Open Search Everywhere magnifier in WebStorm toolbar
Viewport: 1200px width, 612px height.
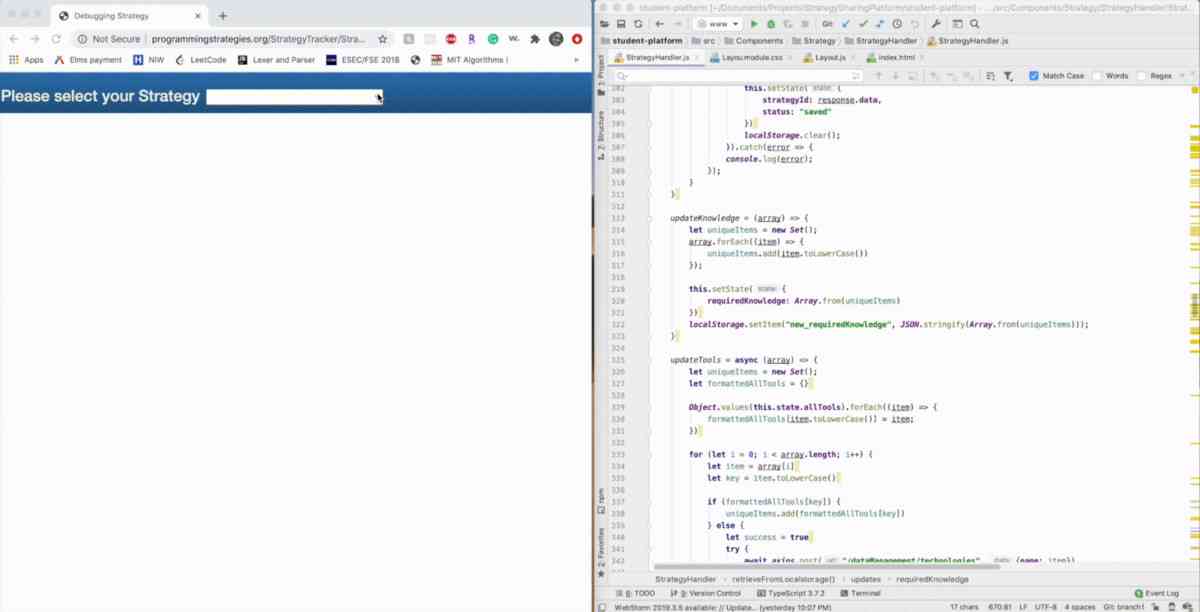click(975, 24)
